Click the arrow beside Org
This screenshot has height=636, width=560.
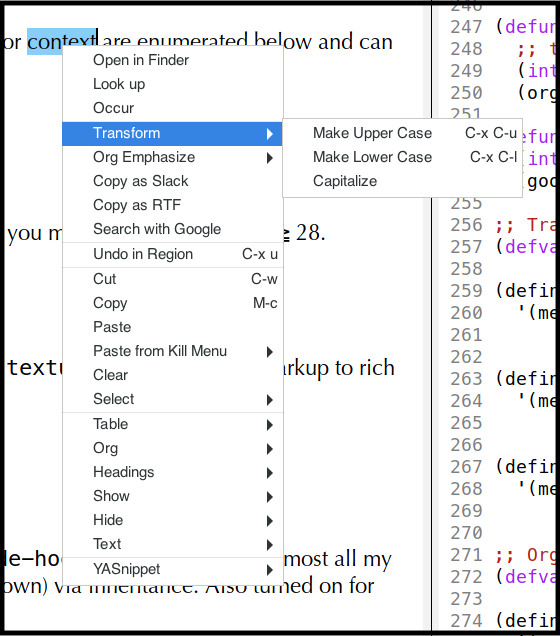click(270, 449)
